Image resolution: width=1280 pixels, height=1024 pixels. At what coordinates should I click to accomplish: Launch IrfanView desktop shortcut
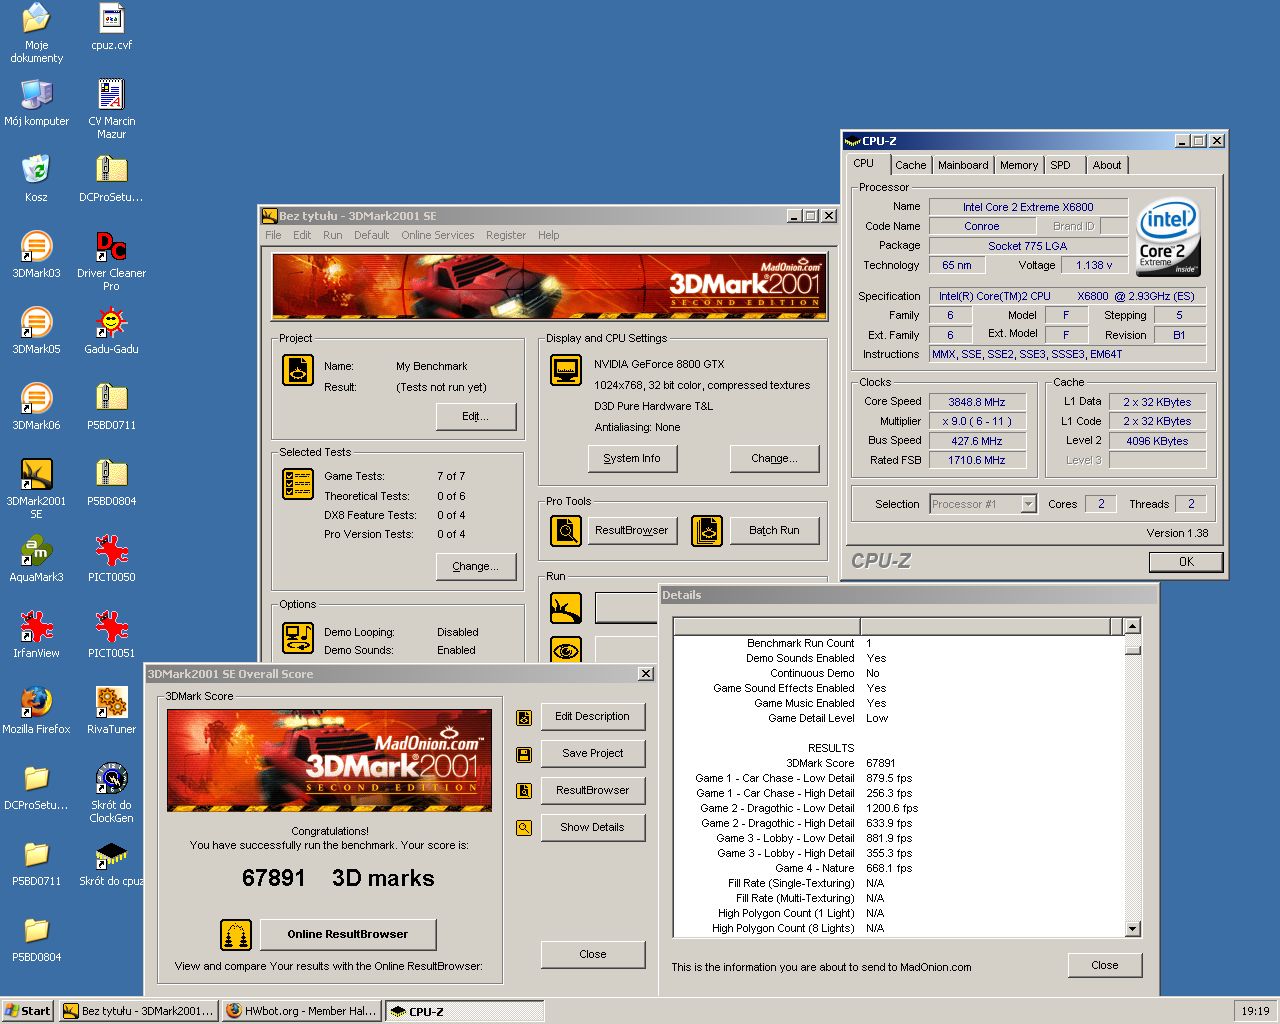pyautogui.click(x=36, y=634)
